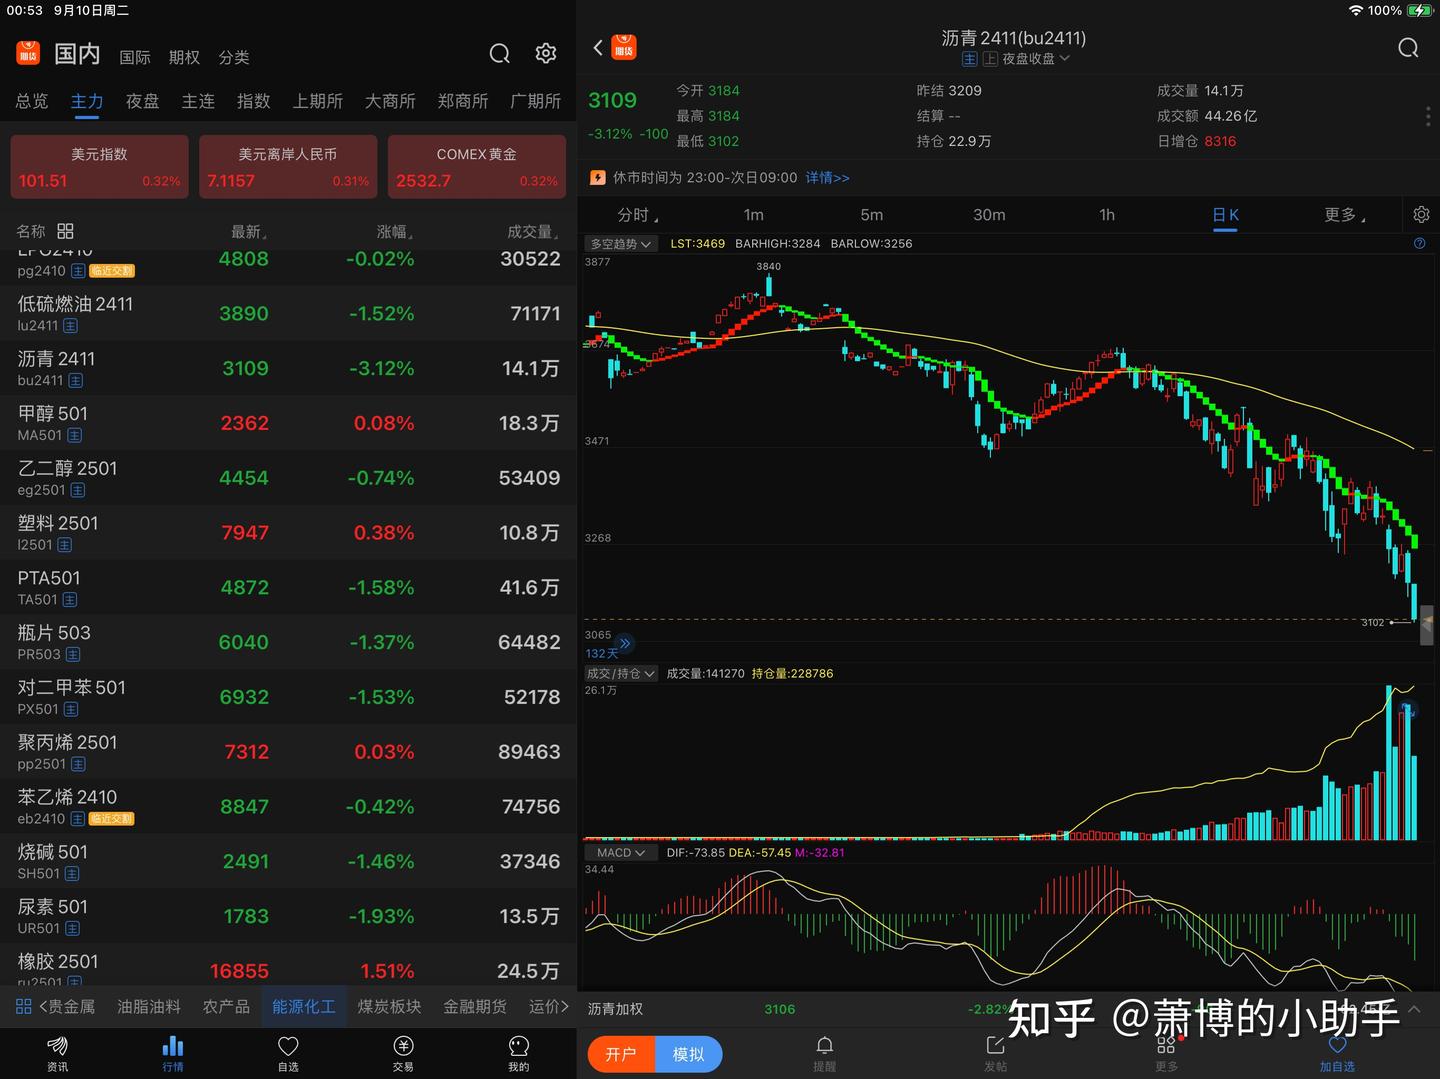The height and width of the screenshot is (1079, 1440).
Task: Expand the 多空趋势 indicator dropdown
Action: (620, 243)
